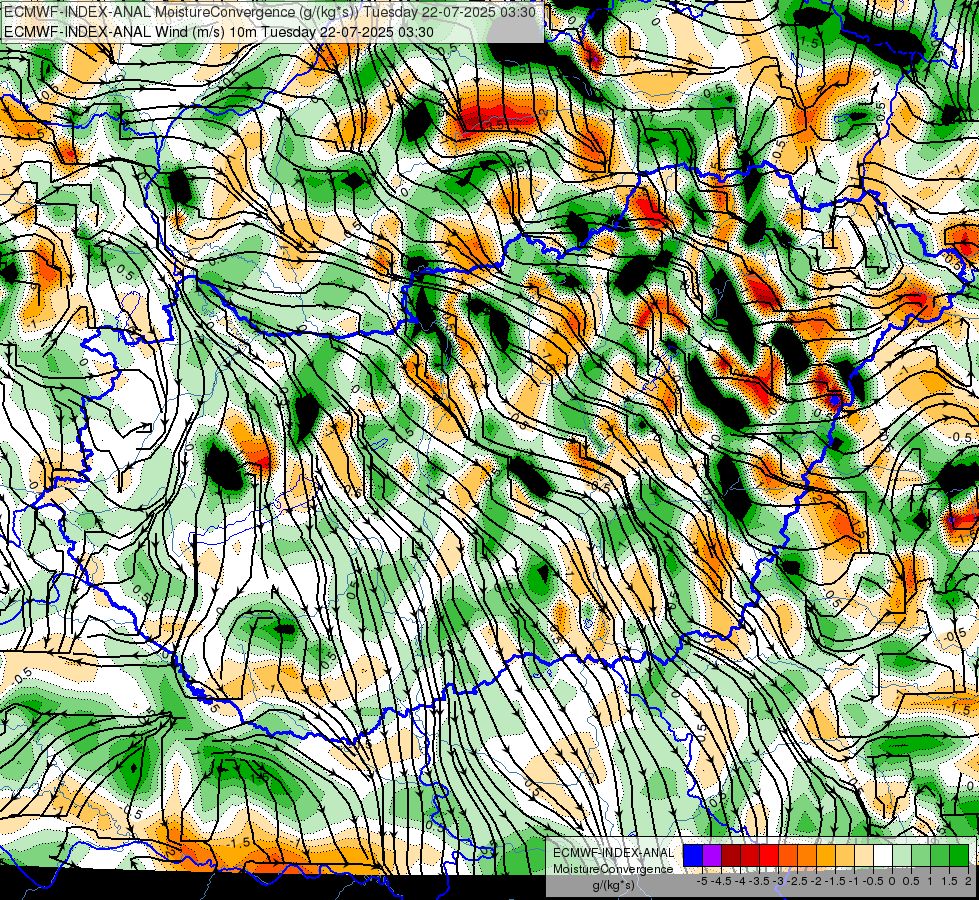Click the MoistureConvergence title line at top
This screenshot has height=900, width=979.
269,12
